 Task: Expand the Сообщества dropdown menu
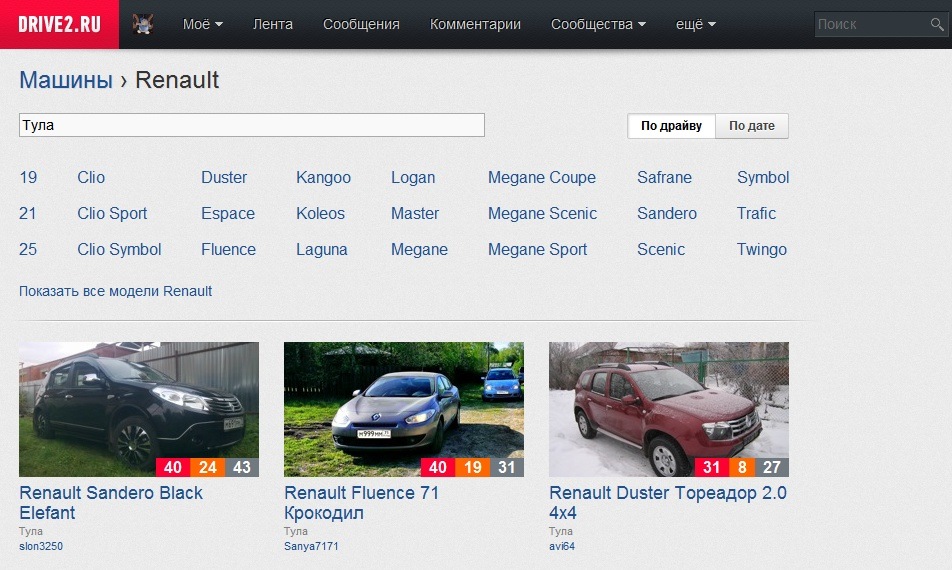click(x=598, y=24)
